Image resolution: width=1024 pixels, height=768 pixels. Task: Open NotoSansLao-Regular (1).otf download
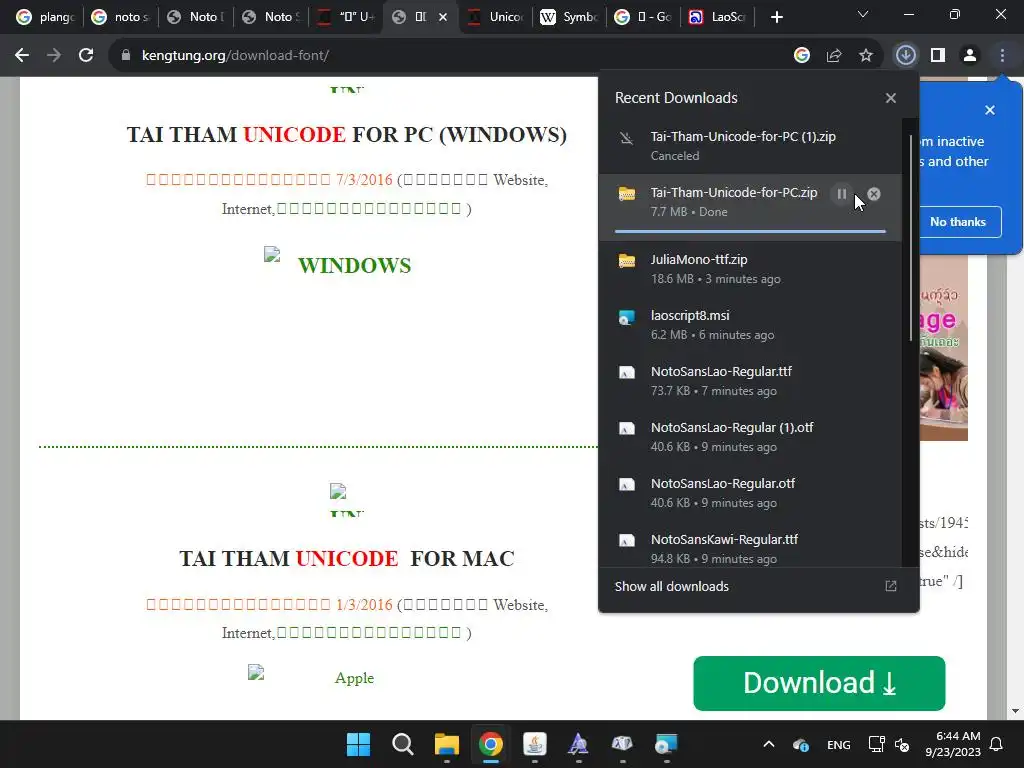coord(750,437)
